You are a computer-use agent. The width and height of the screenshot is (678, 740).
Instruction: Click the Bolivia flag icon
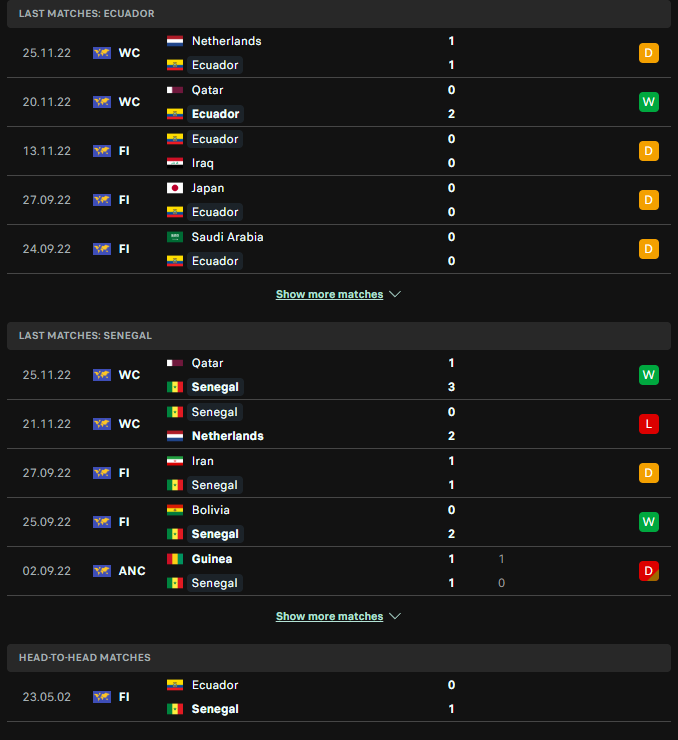point(175,510)
